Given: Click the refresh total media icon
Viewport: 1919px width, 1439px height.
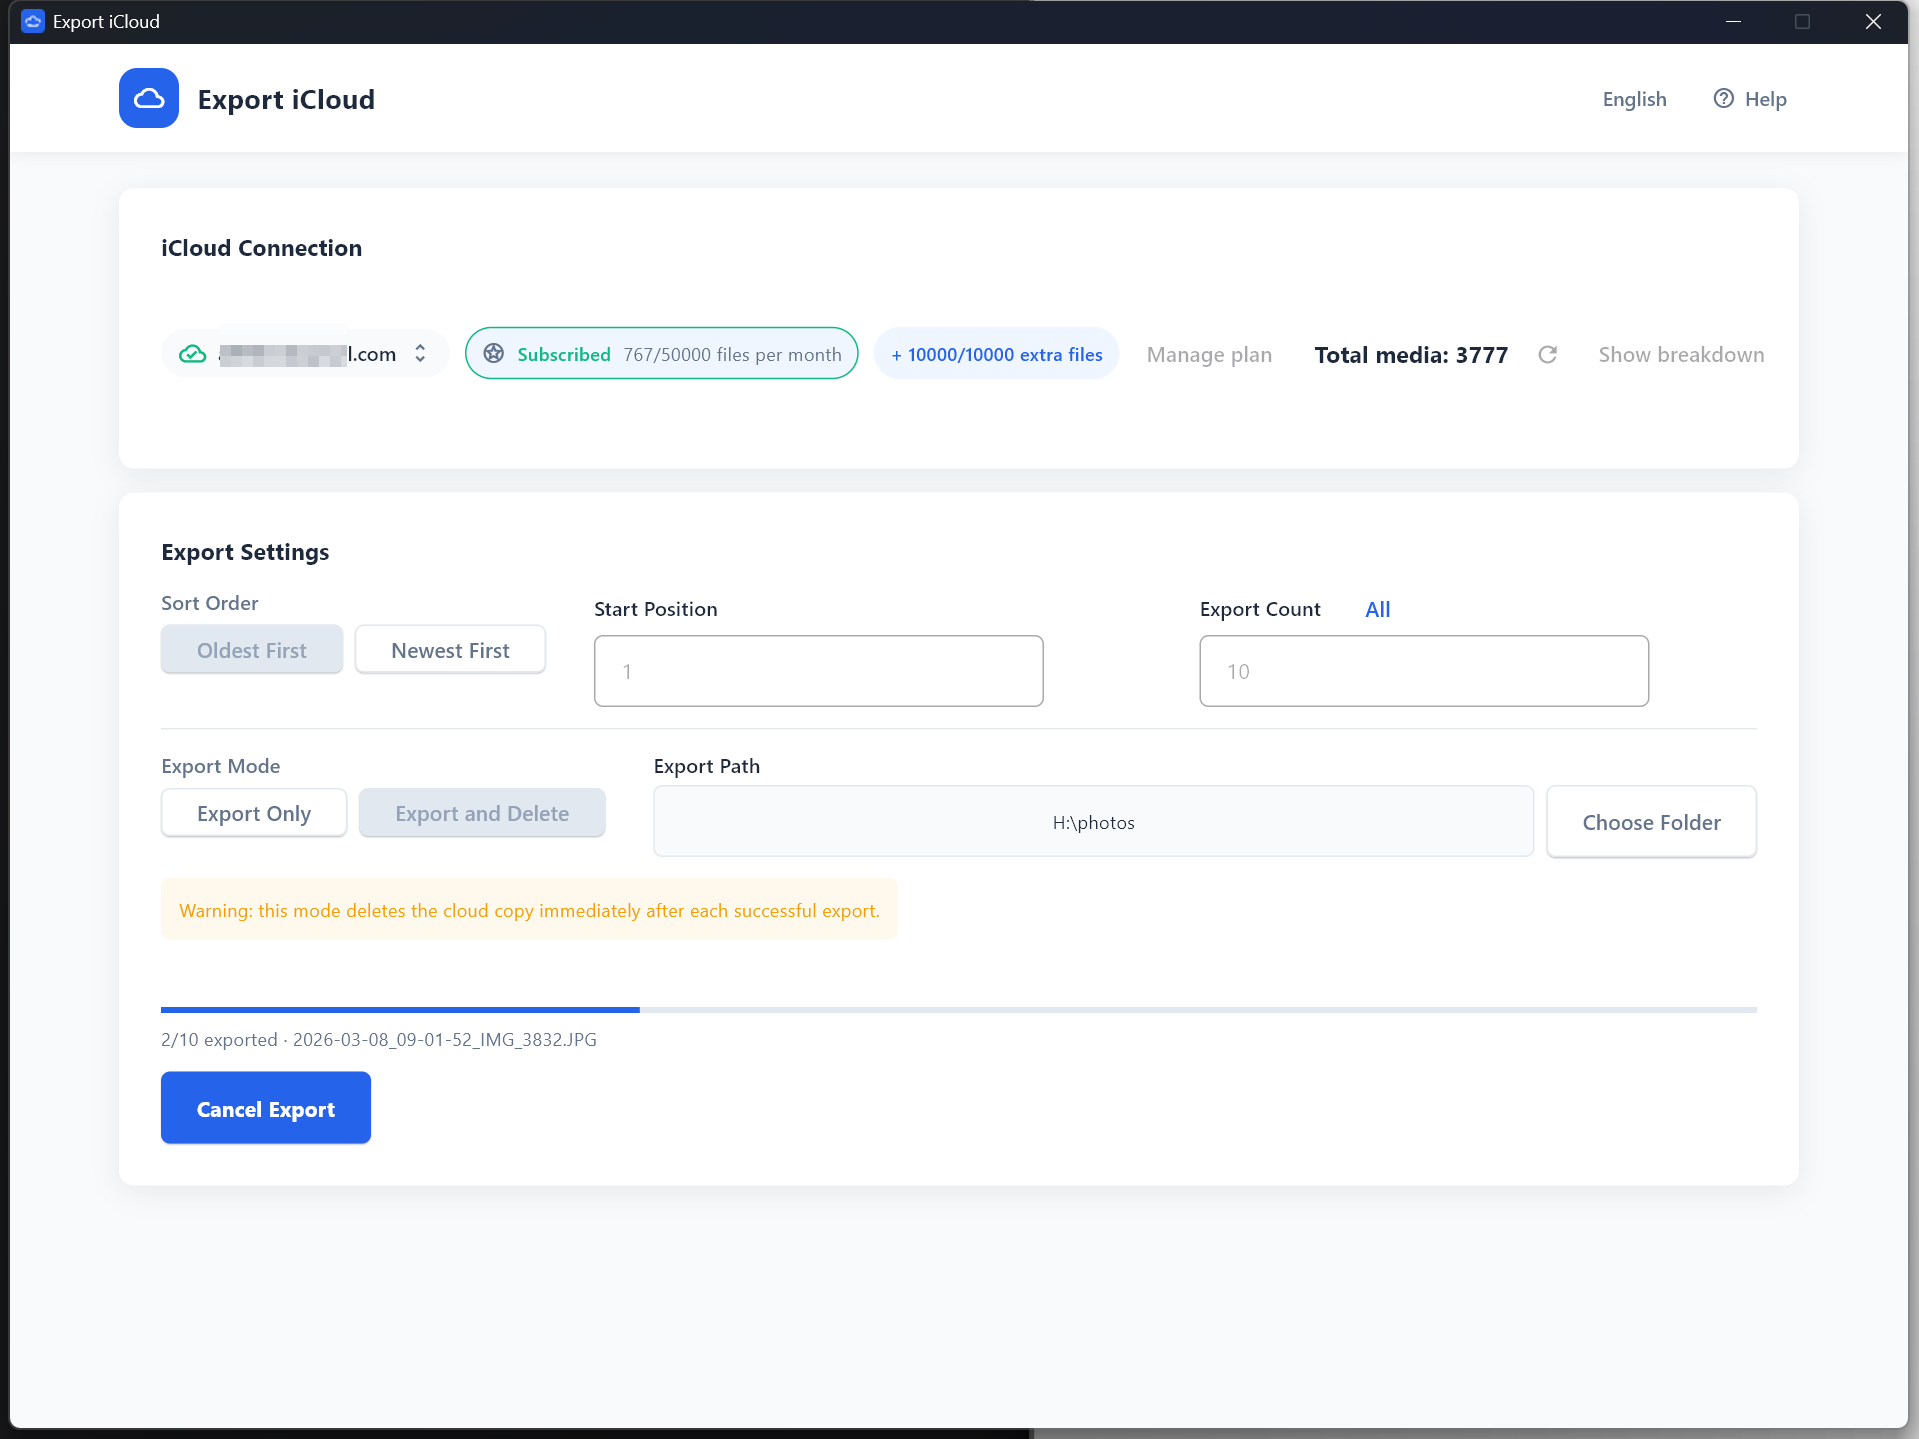Looking at the screenshot, I should point(1547,355).
